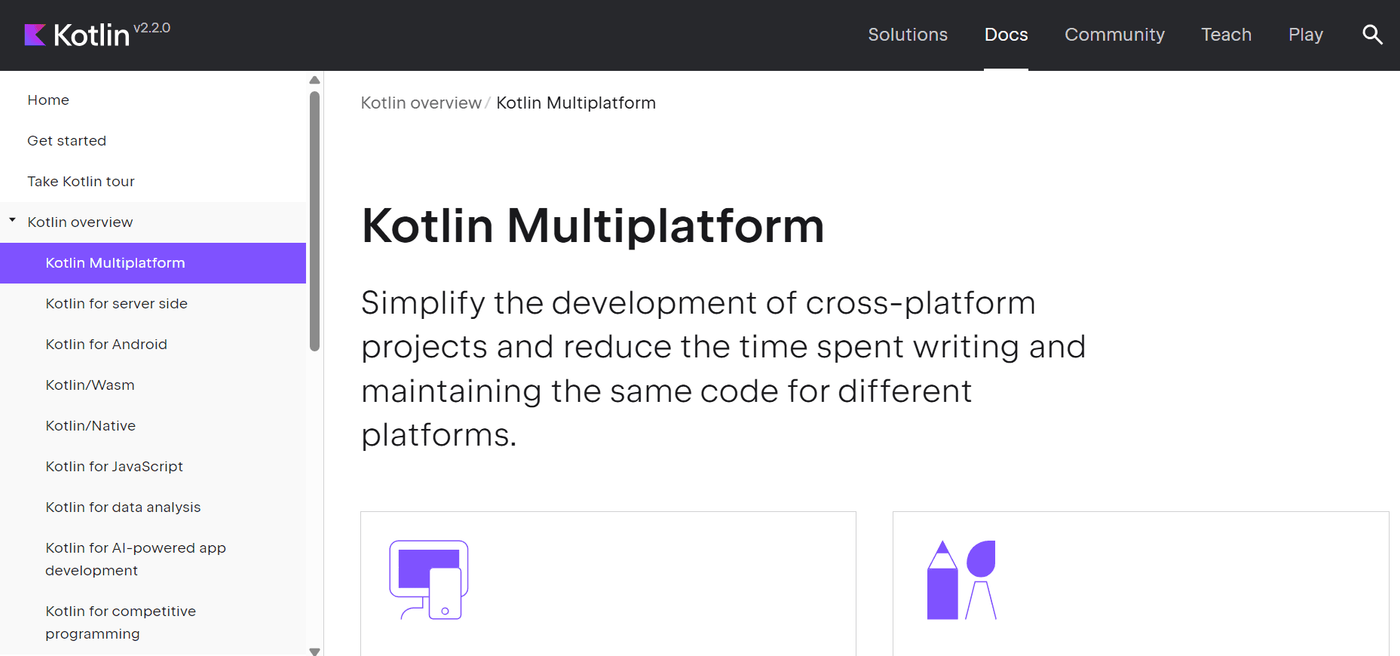Viewport: 1400px width, 656px height.
Task: Click the pencil and brush design icon
Action: (961, 580)
